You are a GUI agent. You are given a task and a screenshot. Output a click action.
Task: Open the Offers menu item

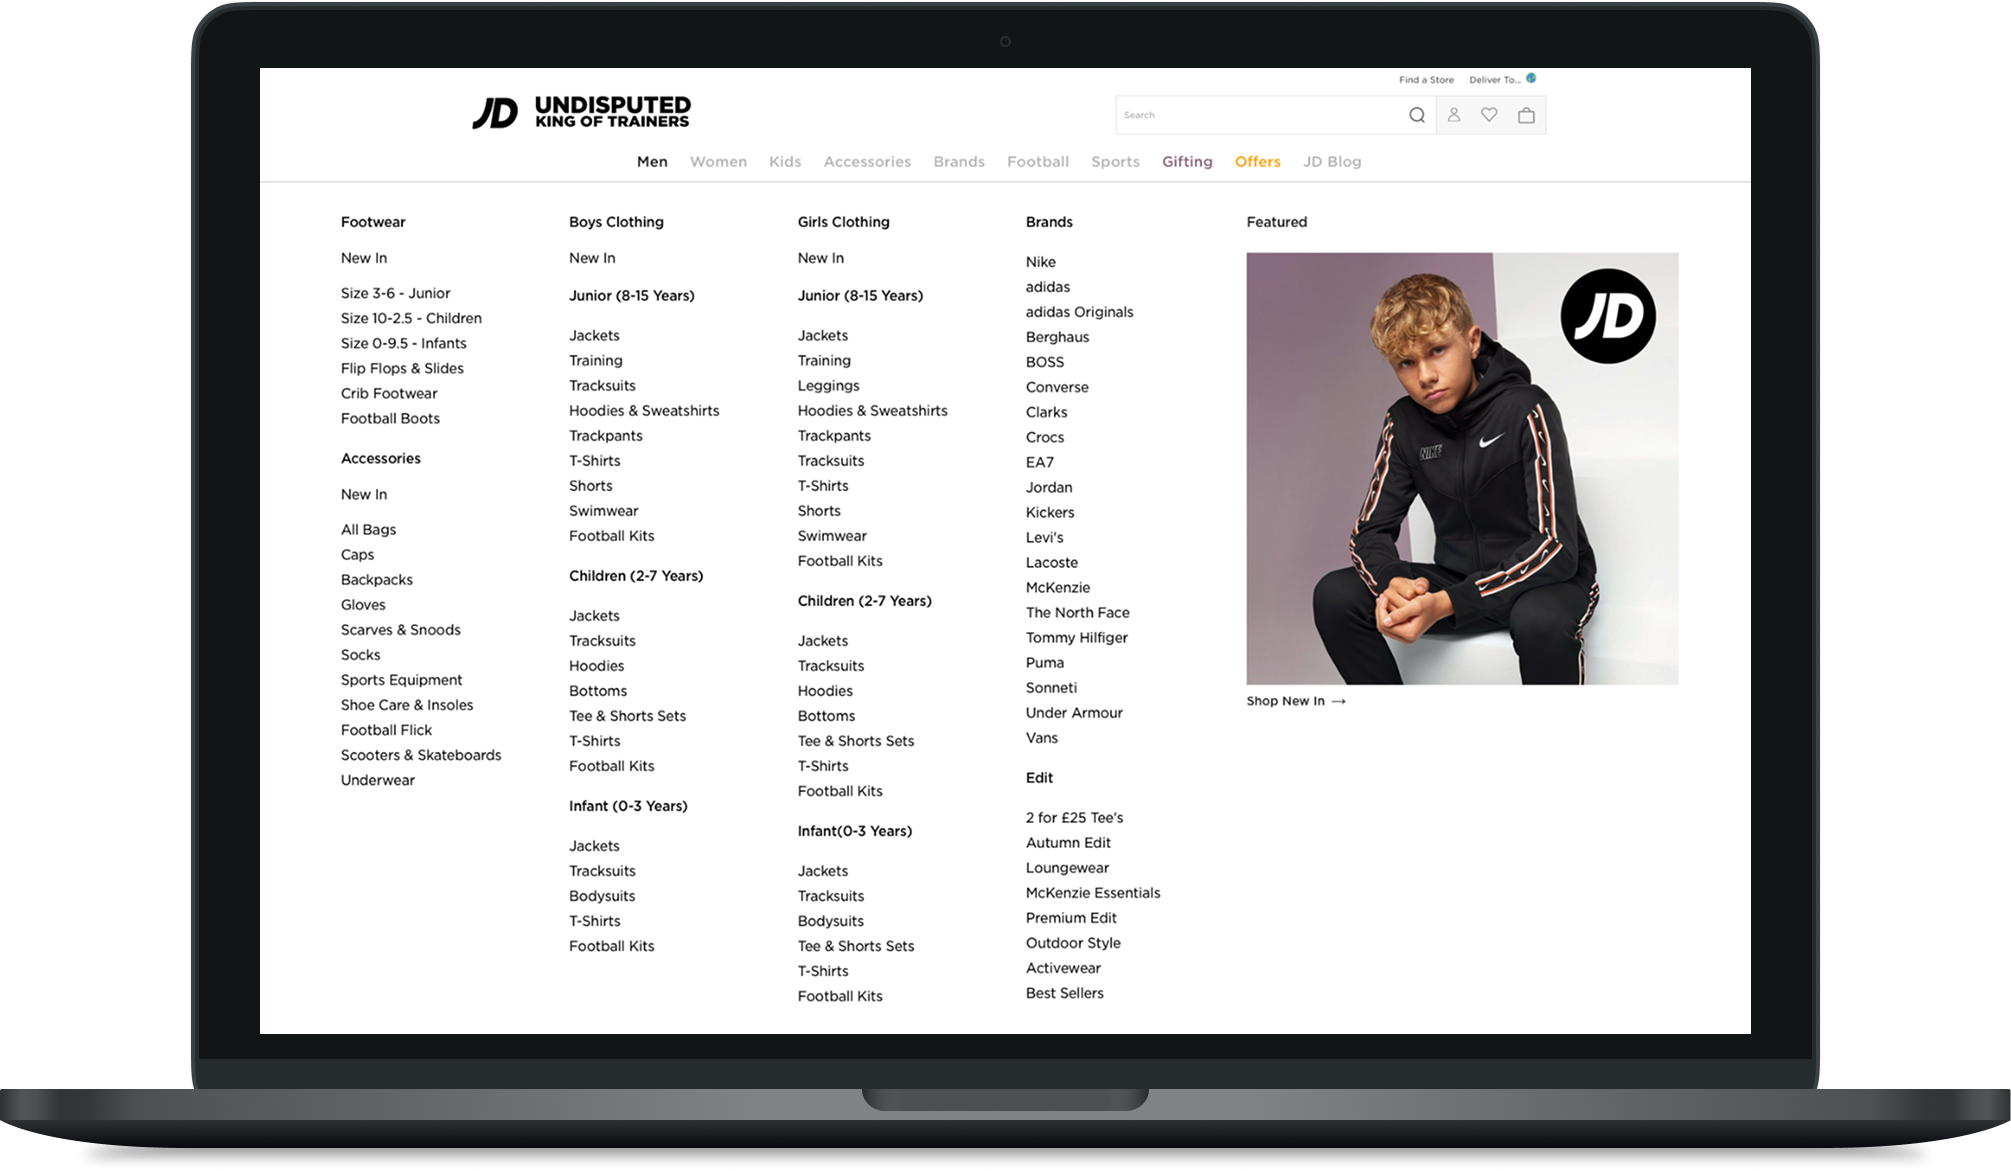1258,161
